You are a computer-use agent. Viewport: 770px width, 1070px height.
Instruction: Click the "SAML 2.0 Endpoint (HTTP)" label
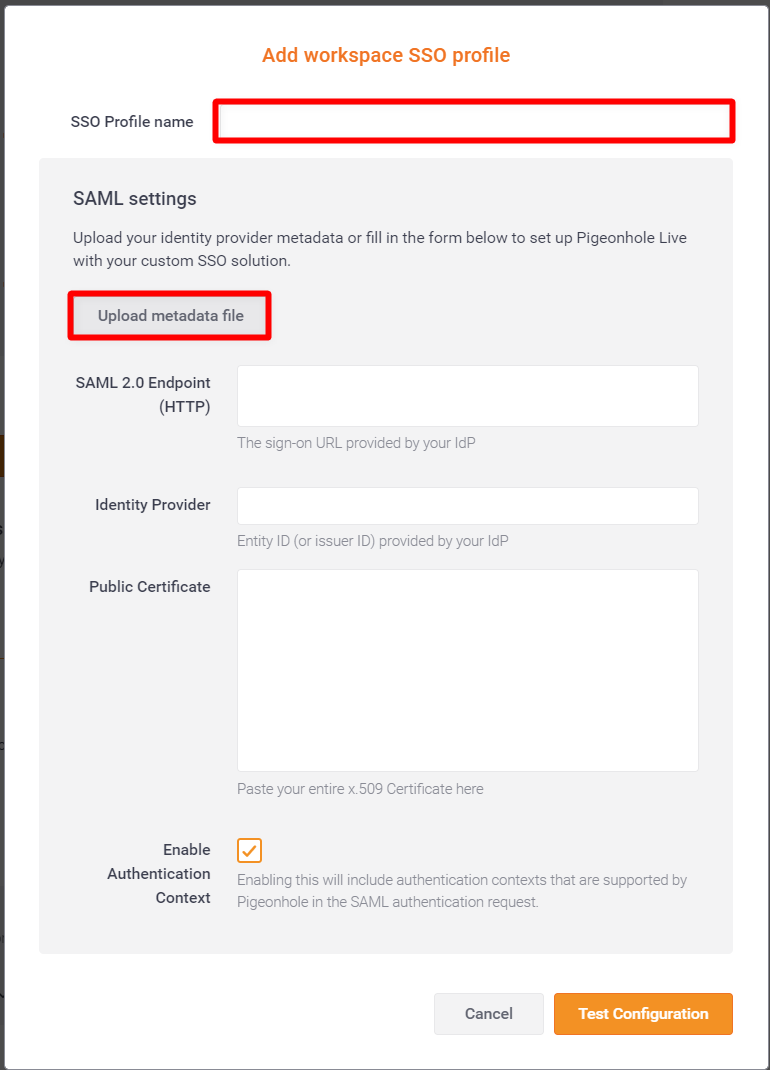tap(143, 395)
